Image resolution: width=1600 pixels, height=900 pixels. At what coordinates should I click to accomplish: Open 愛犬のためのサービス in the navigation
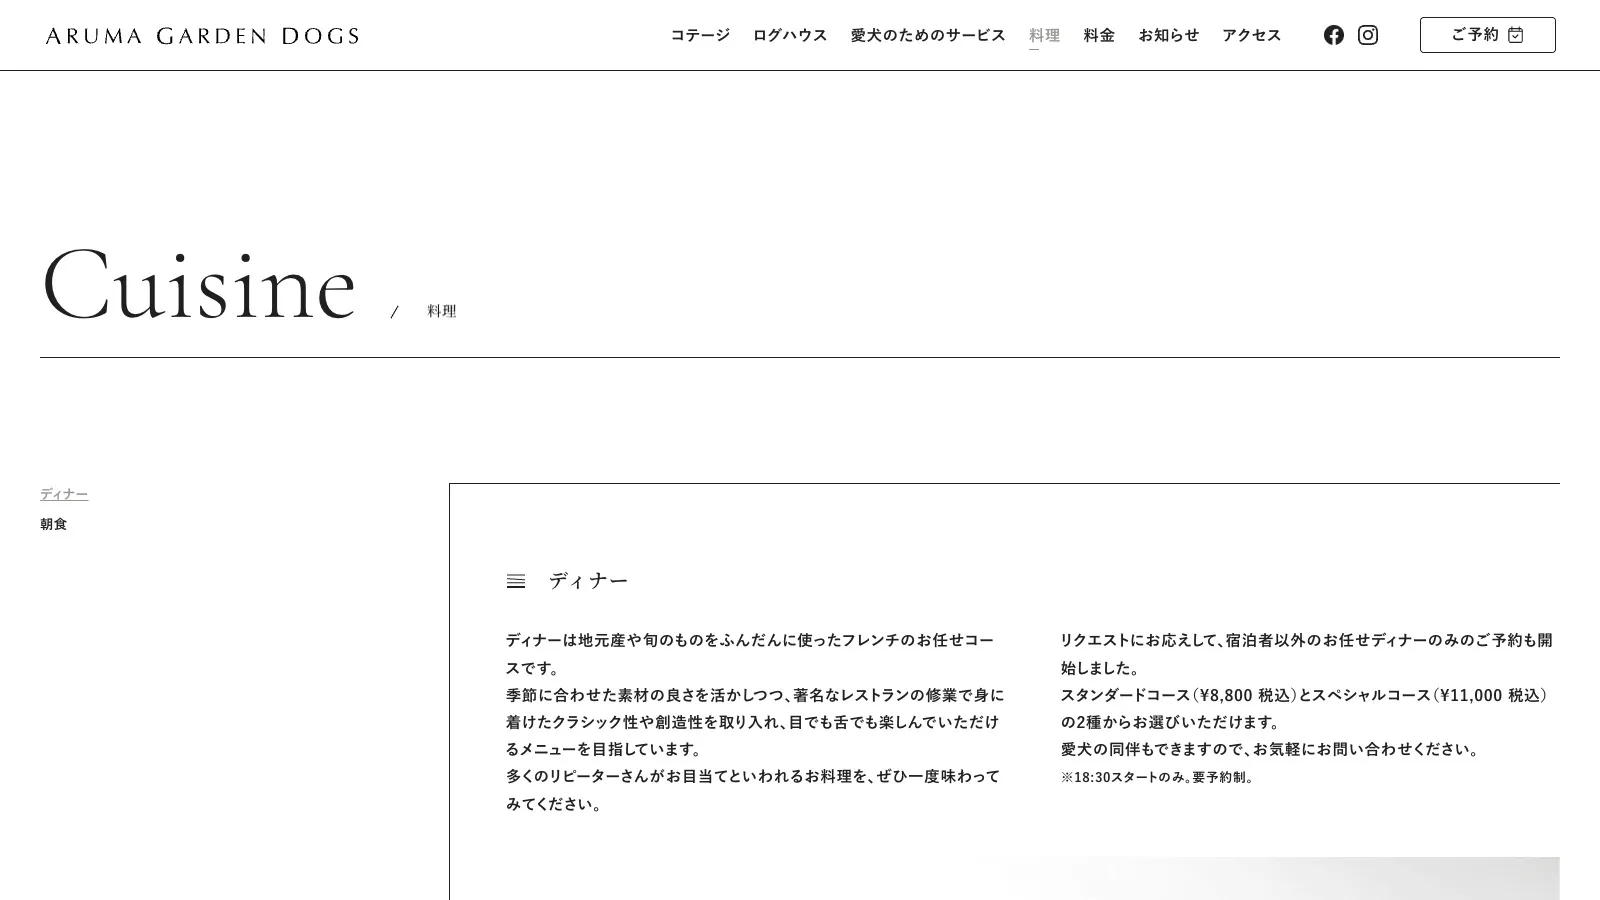[928, 35]
